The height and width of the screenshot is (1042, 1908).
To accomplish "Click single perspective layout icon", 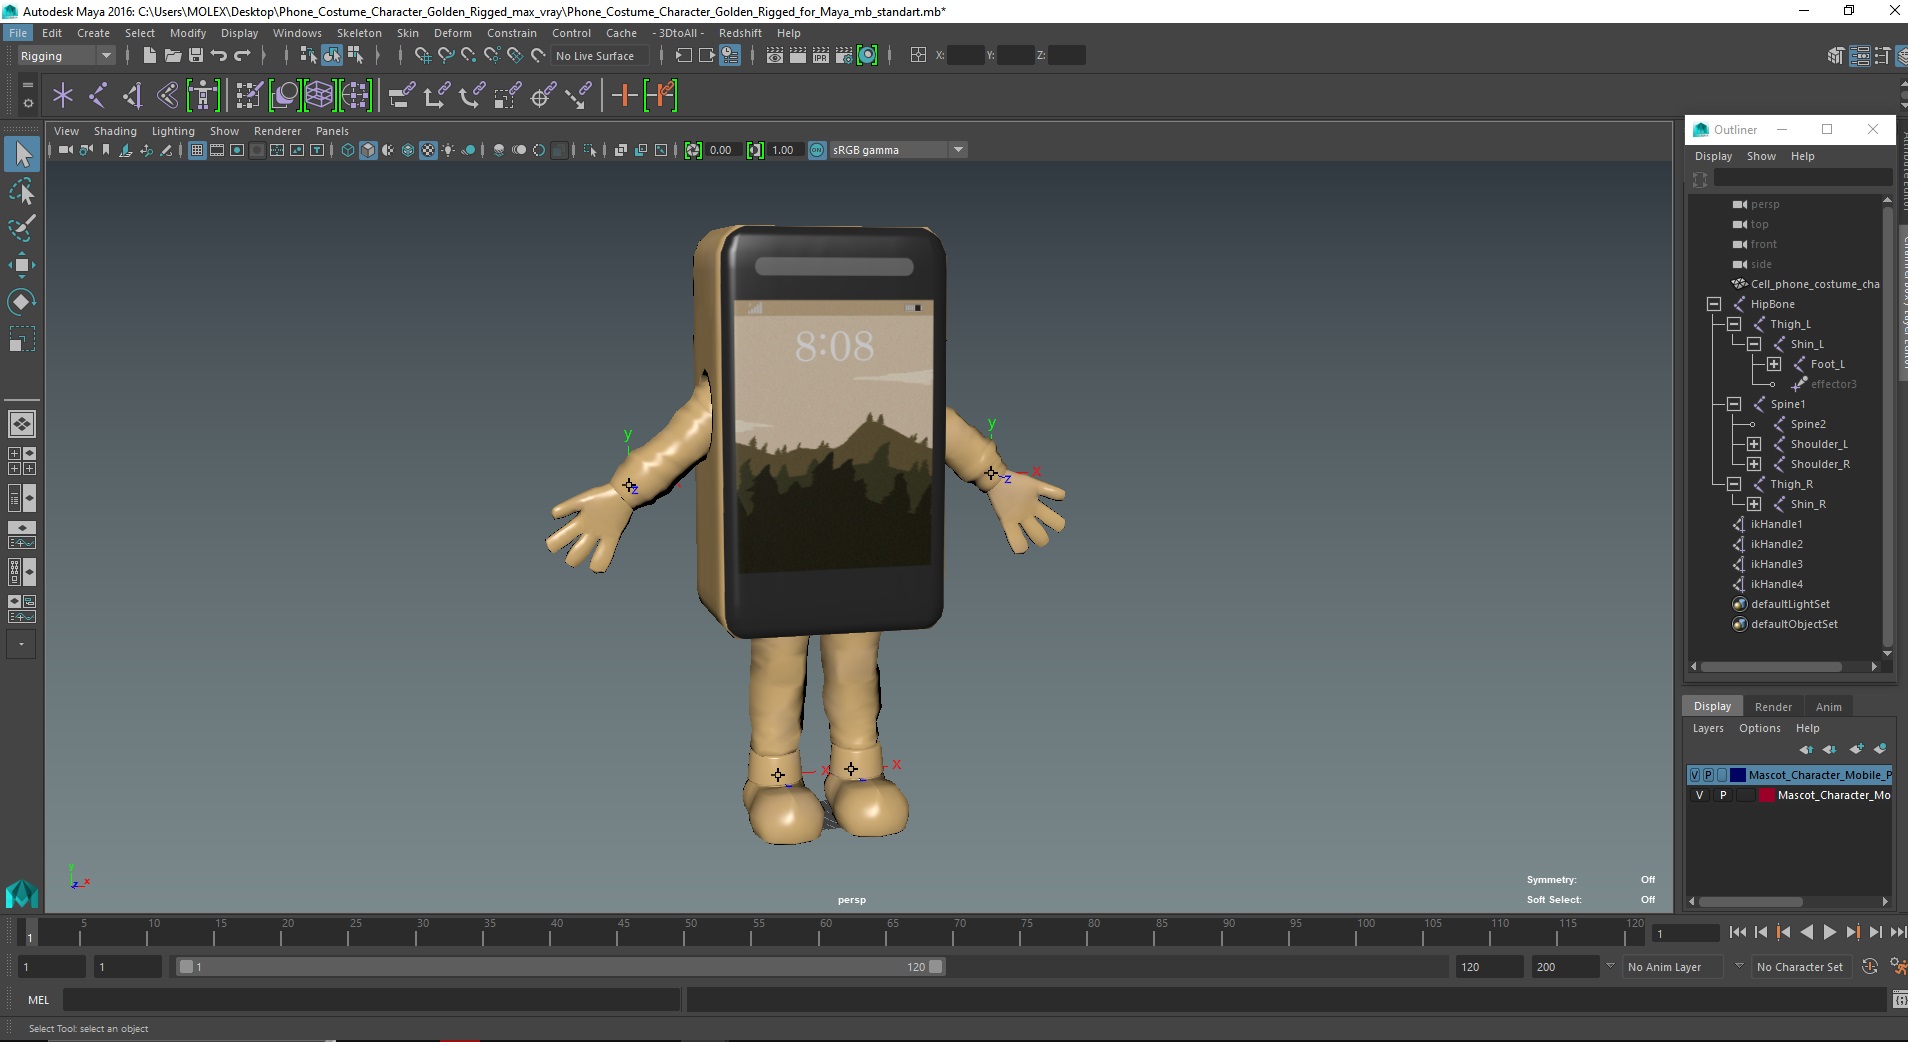I will click(x=21, y=424).
